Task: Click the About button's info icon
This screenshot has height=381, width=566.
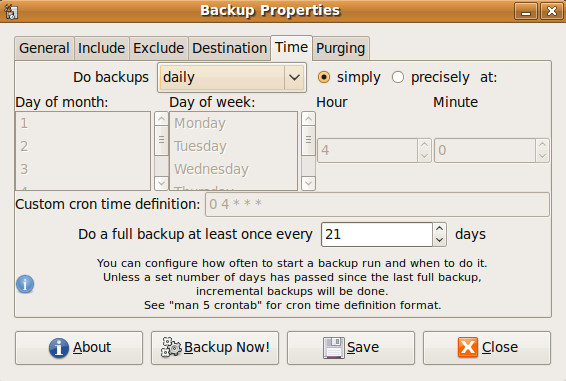Action: 59,348
